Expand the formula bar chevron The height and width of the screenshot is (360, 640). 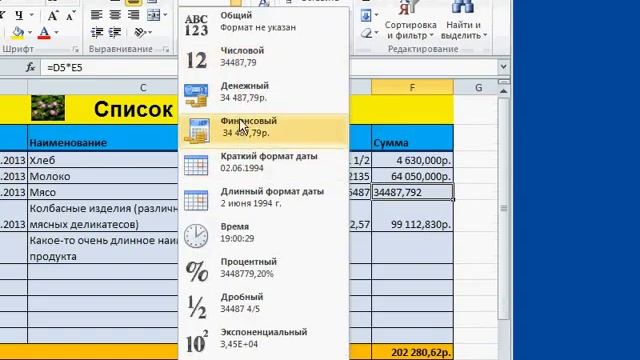tap(503, 67)
